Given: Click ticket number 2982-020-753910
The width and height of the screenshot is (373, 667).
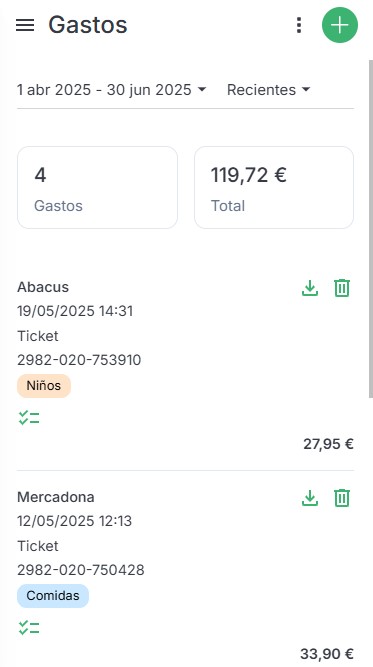Looking at the screenshot, I should click(79, 360).
